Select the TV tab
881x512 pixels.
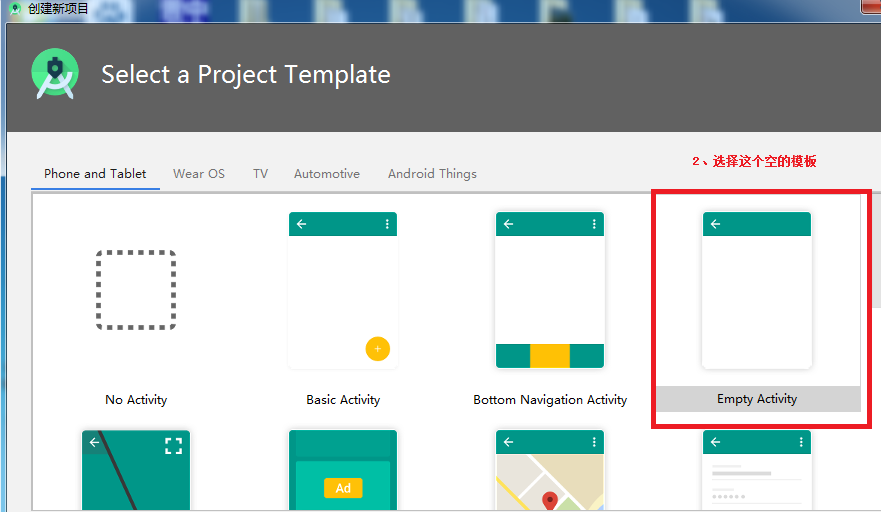pyautogui.click(x=260, y=174)
